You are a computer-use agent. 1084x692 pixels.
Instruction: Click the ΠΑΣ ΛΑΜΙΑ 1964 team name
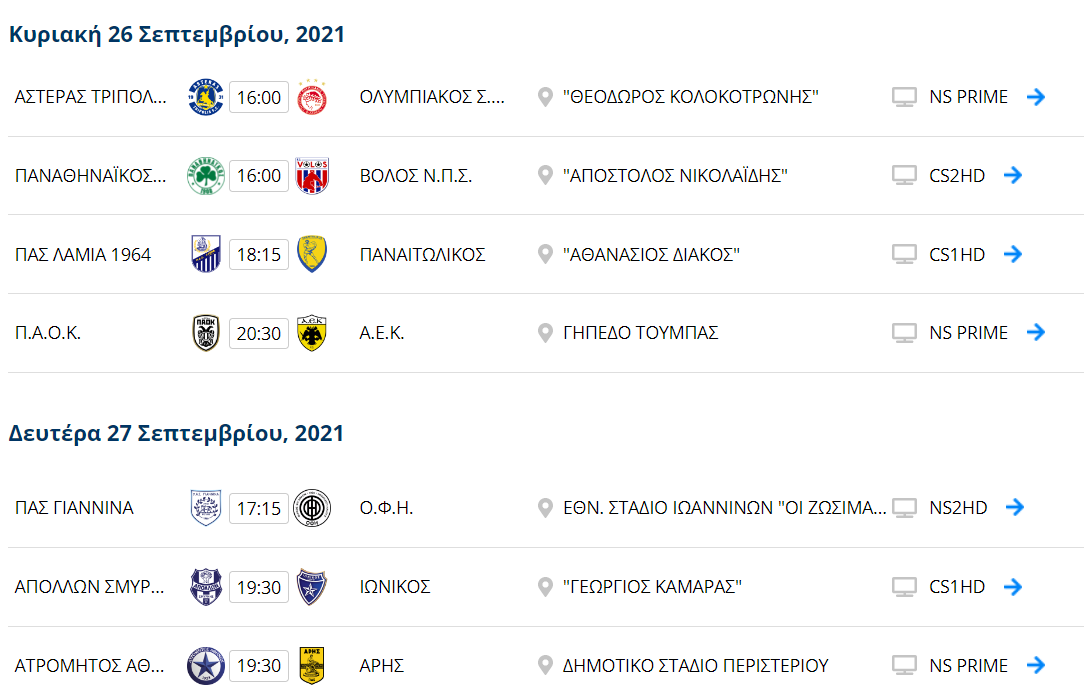coord(83,255)
